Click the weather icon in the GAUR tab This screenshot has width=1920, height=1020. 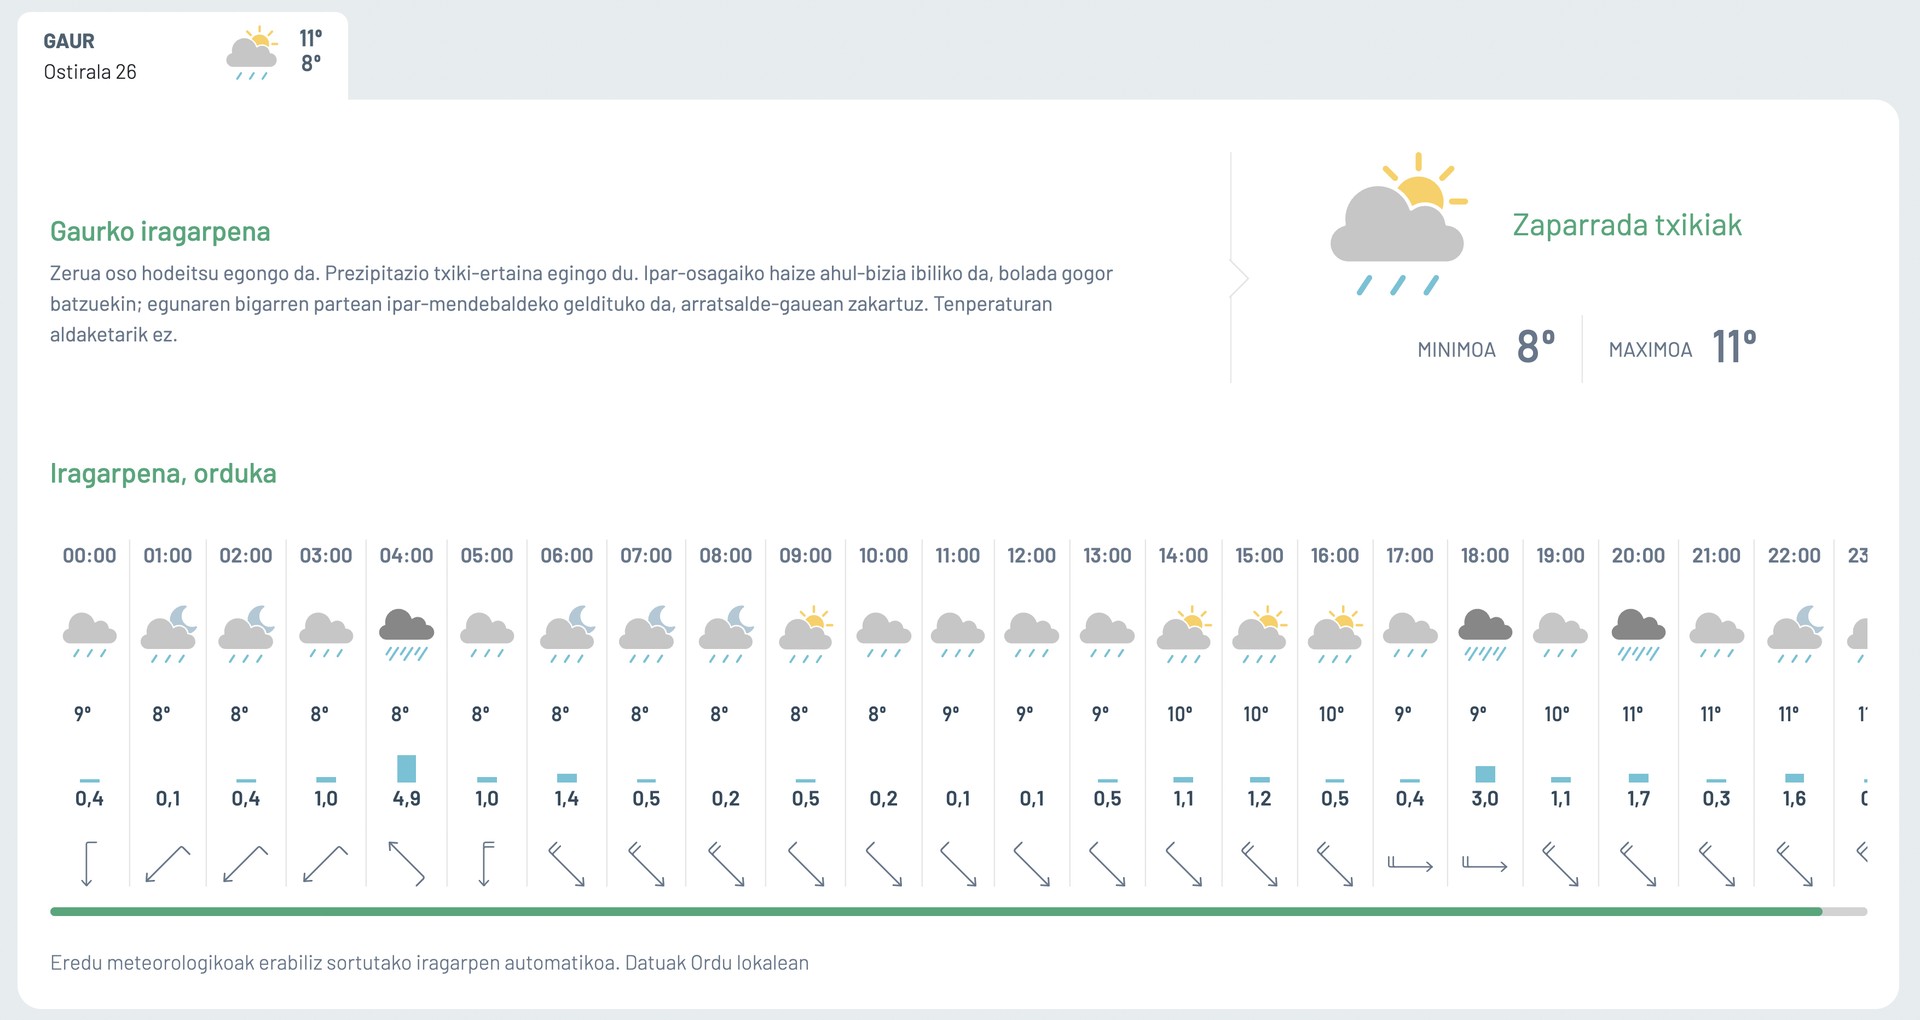tap(252, 55)
